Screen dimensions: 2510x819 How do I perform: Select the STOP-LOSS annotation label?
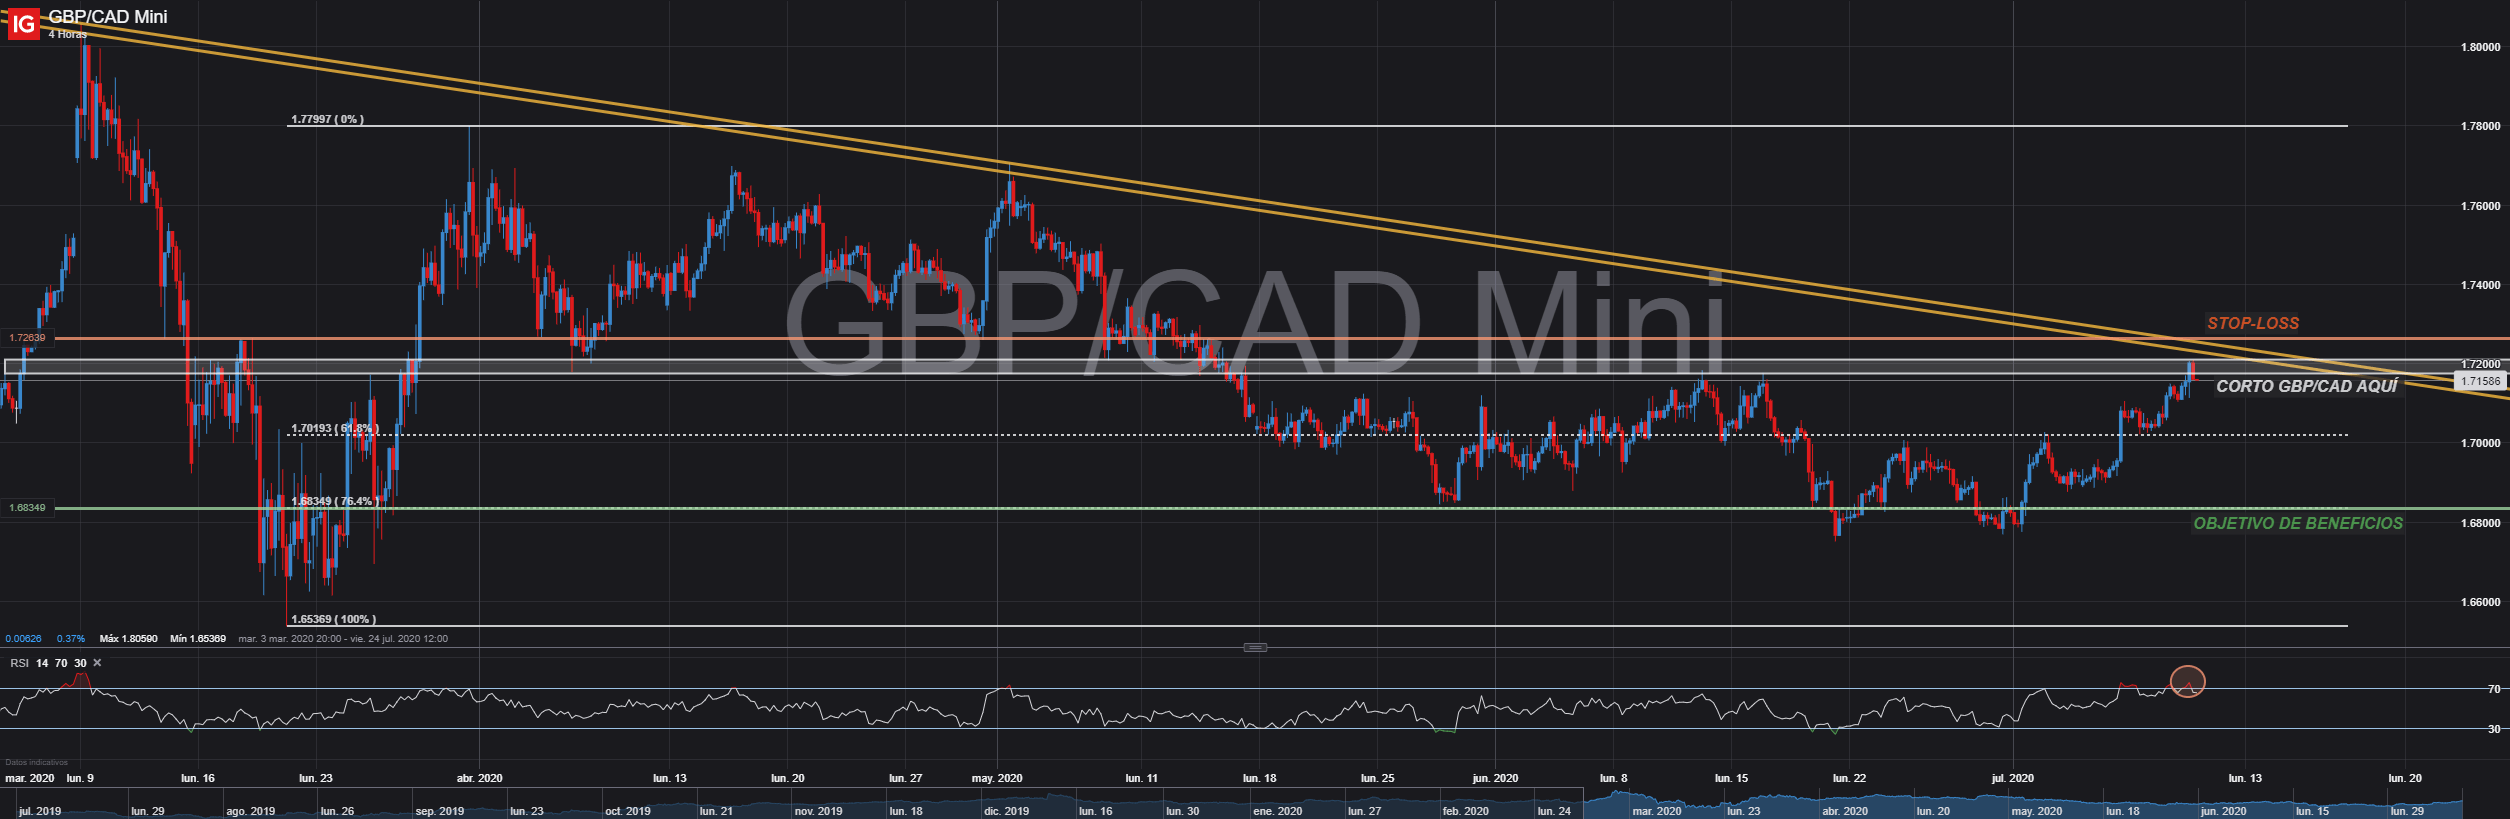point(2253,323)
